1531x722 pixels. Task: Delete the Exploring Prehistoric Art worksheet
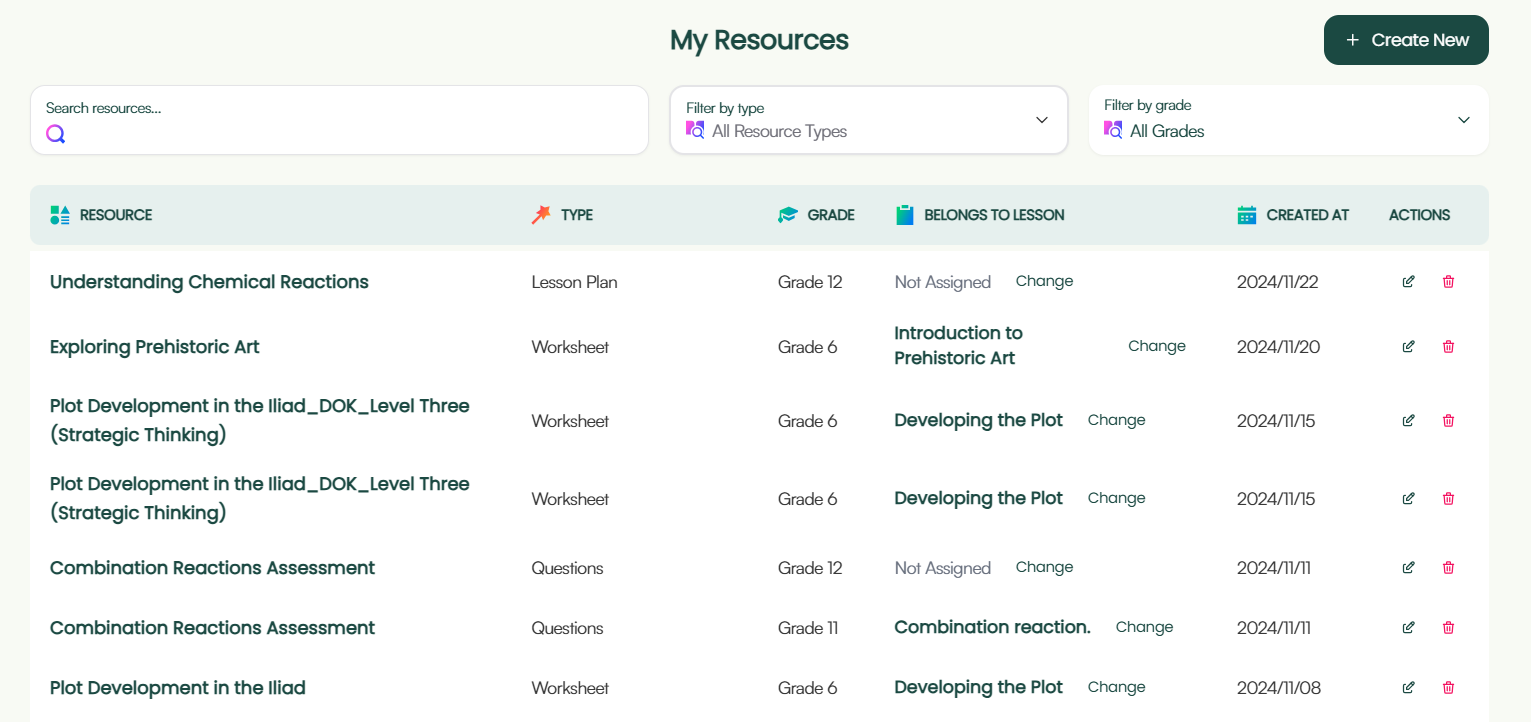click(x=1448, y=347)
